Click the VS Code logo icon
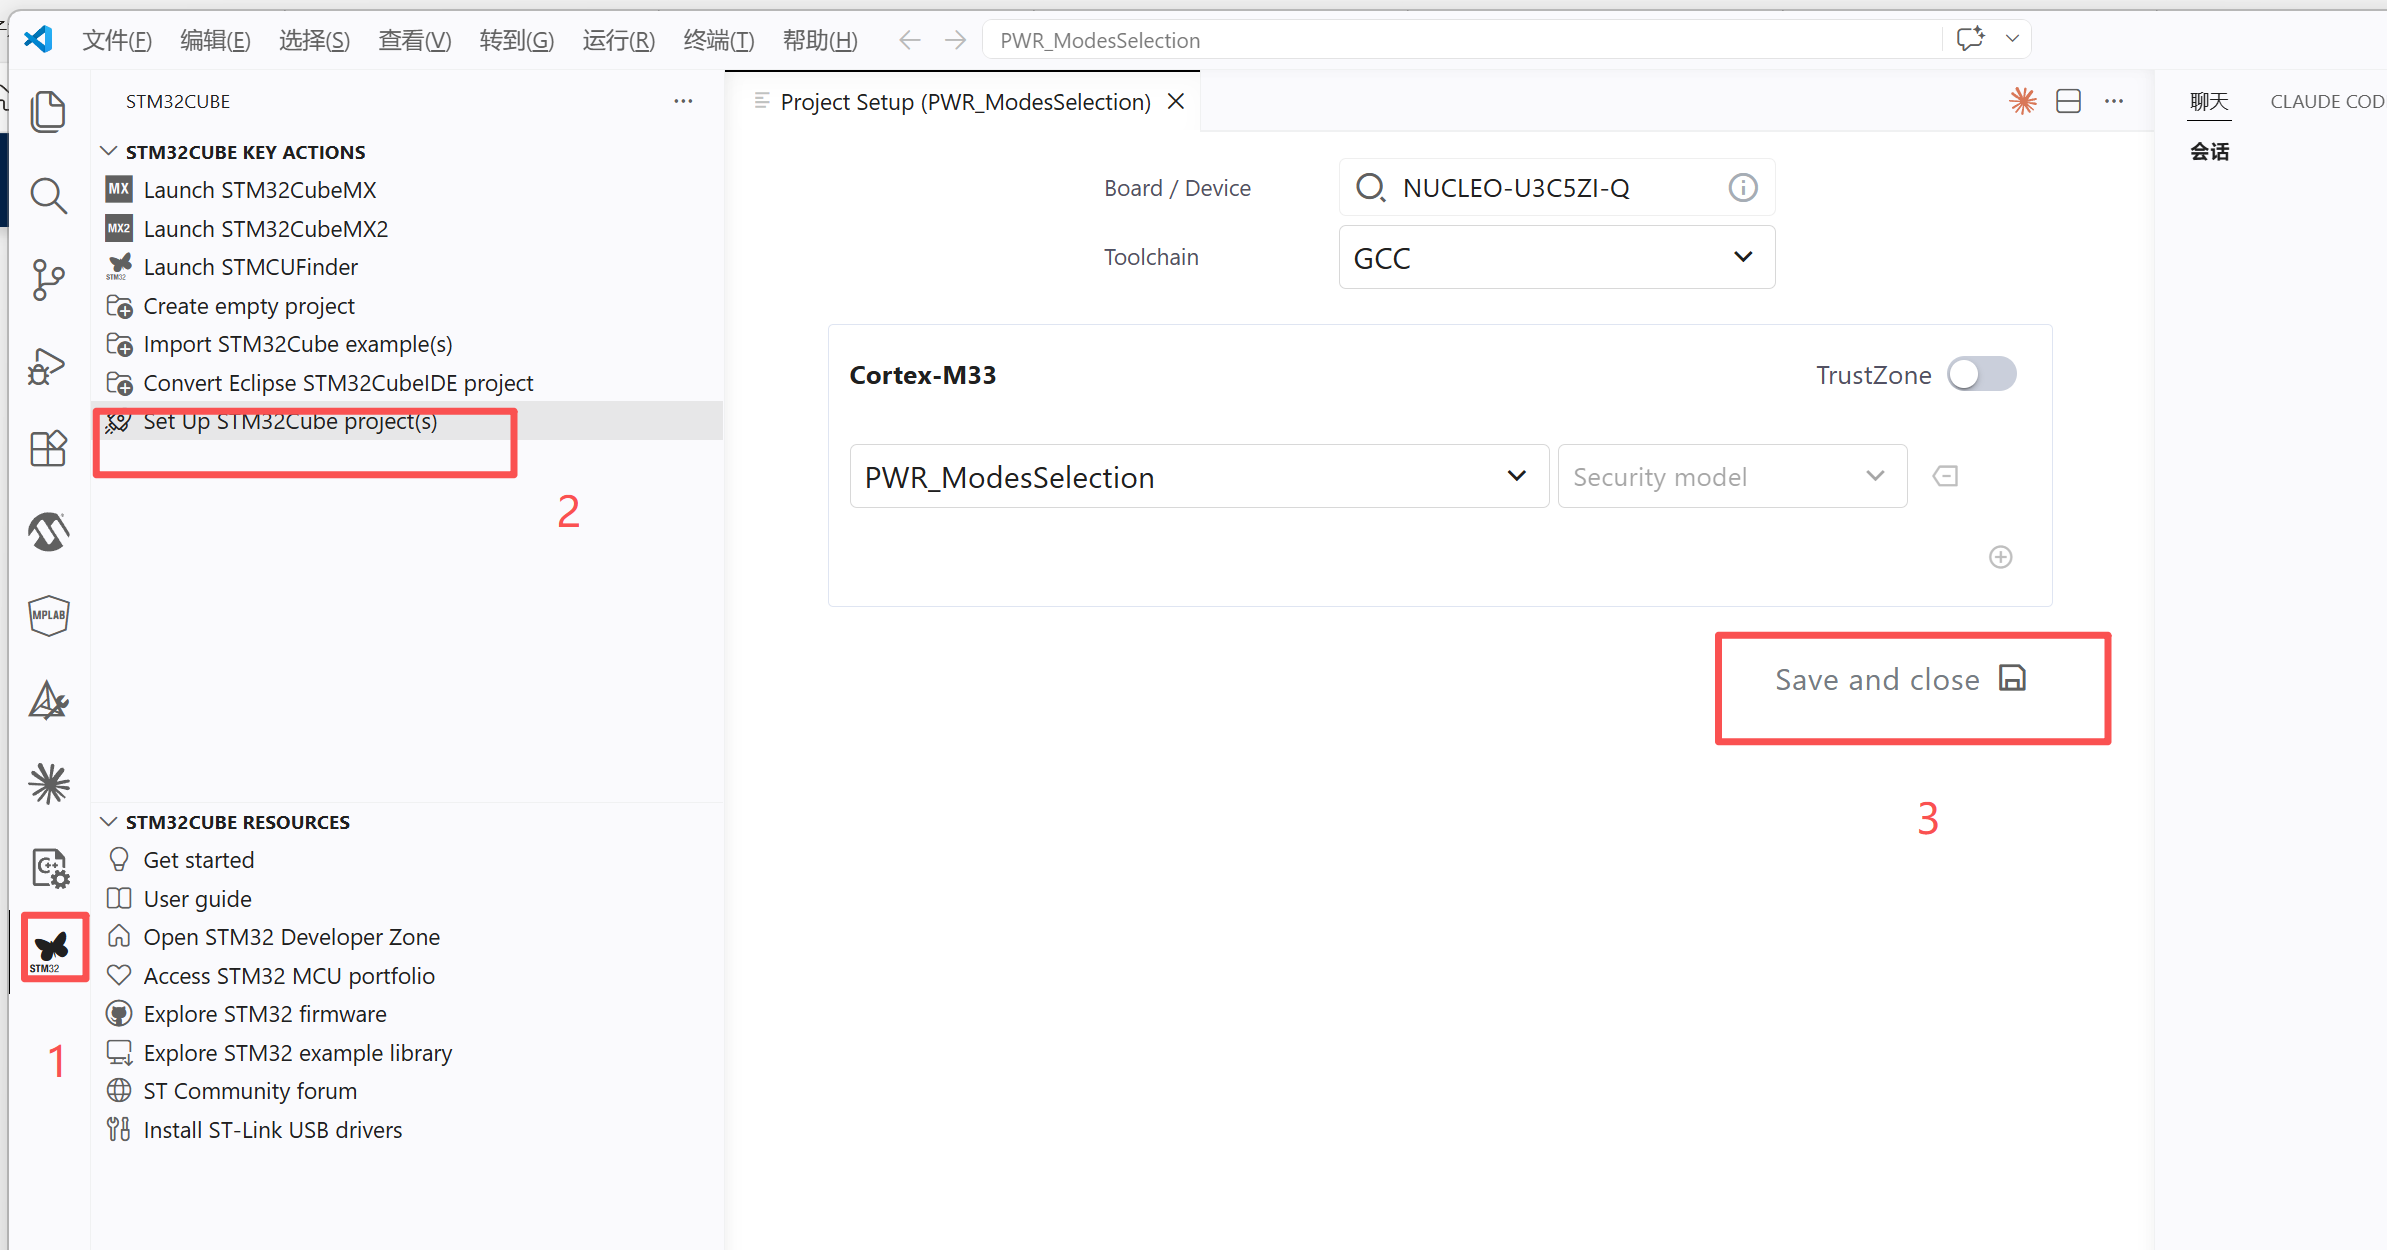 (38, 40)
